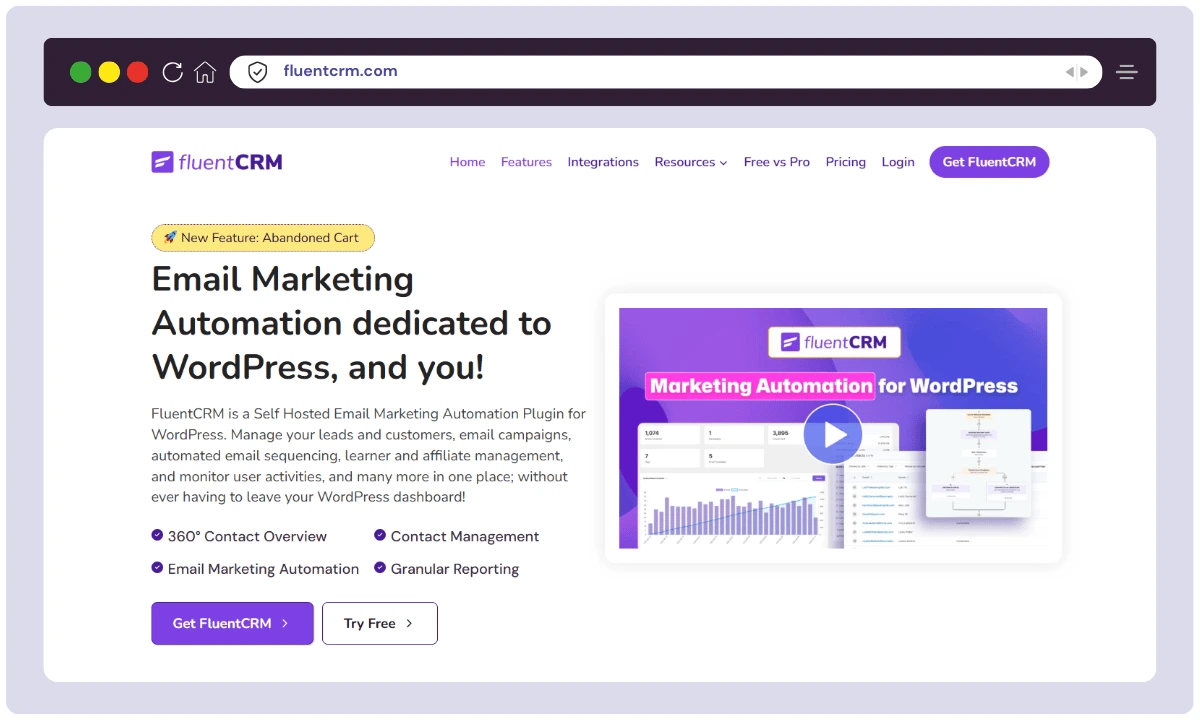Open the Login link
The width and height of the screenshot is (1200, 720).
click(898, 162)
